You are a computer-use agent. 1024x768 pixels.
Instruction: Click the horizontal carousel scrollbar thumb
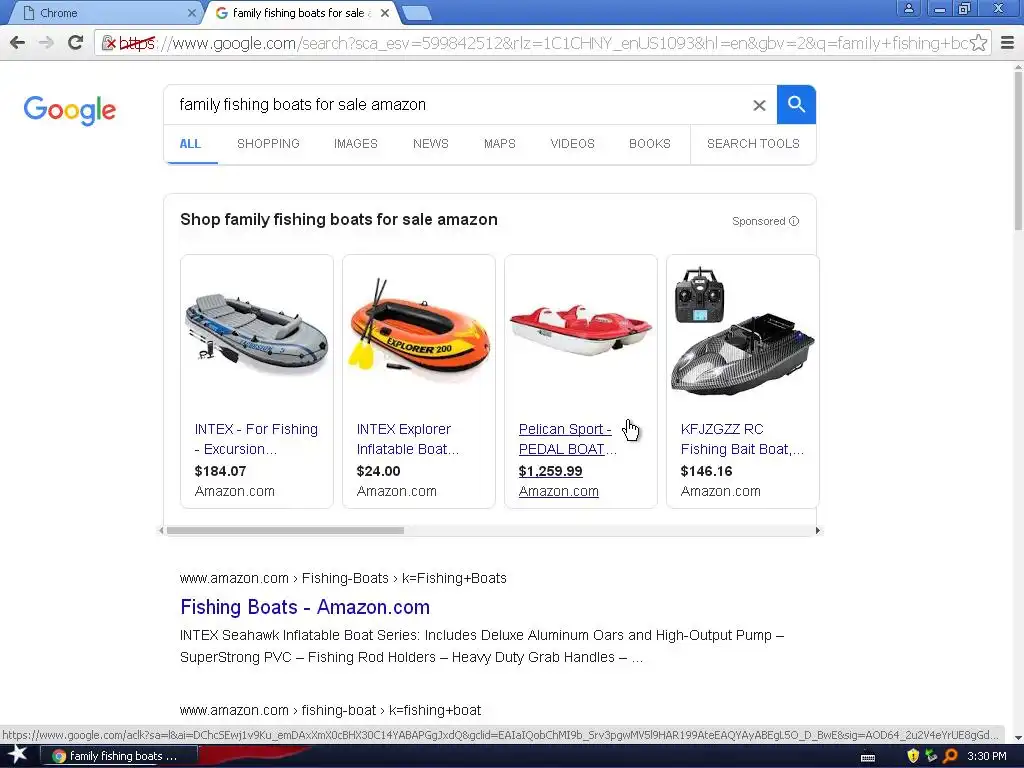[x=285, y=530]
